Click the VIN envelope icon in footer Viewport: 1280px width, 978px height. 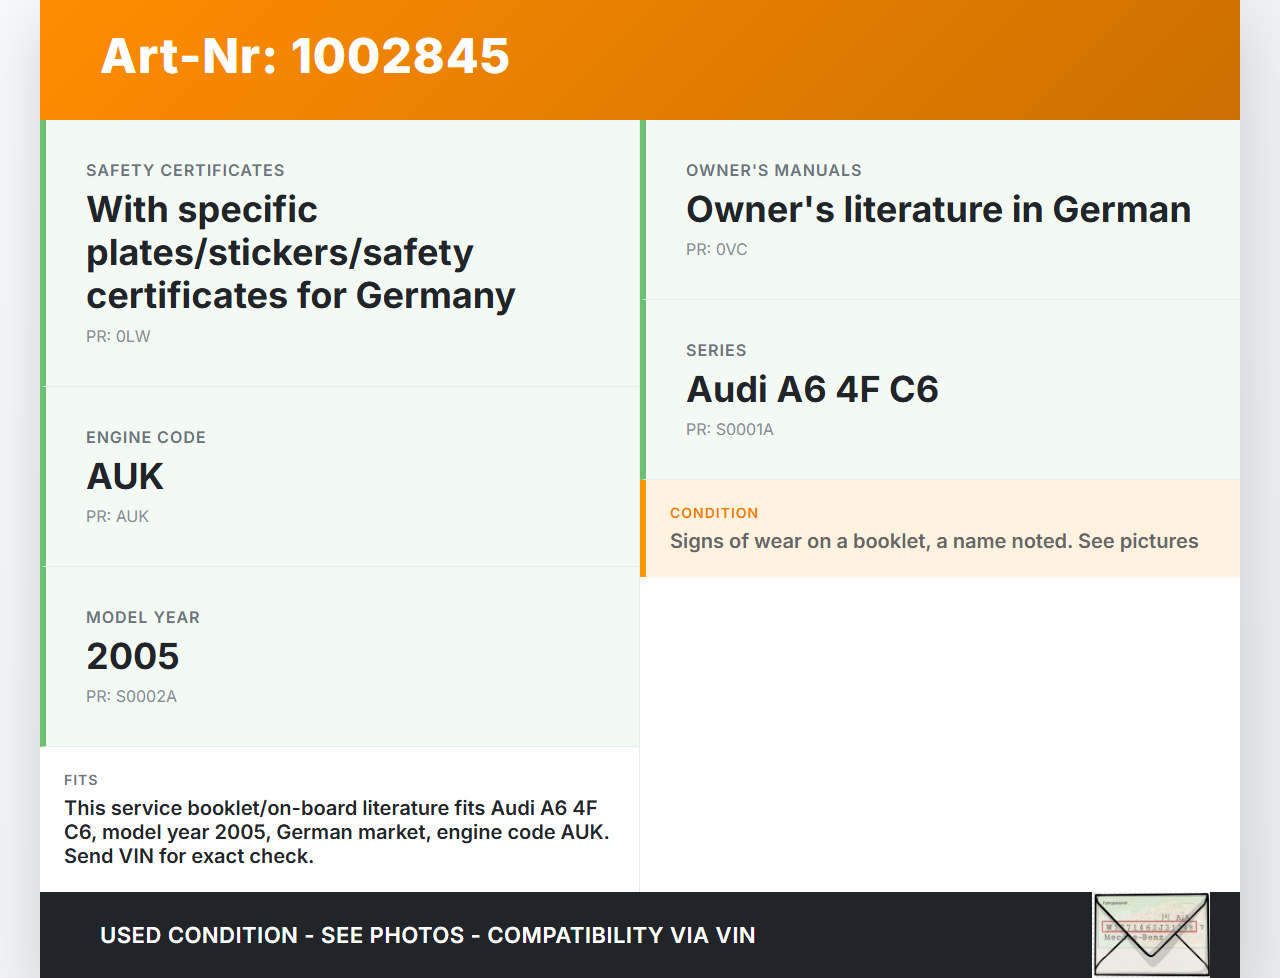tap(1151, 934)
